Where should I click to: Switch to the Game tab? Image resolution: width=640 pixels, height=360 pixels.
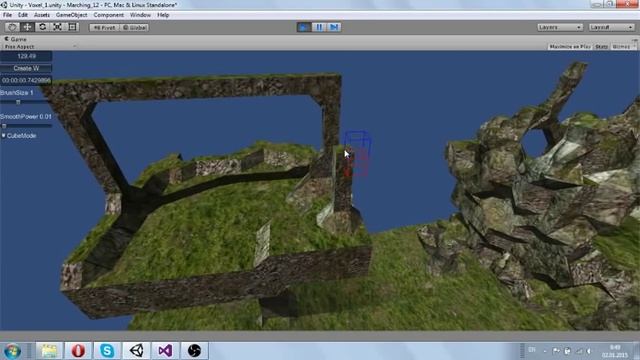click(x=16, y=39)
